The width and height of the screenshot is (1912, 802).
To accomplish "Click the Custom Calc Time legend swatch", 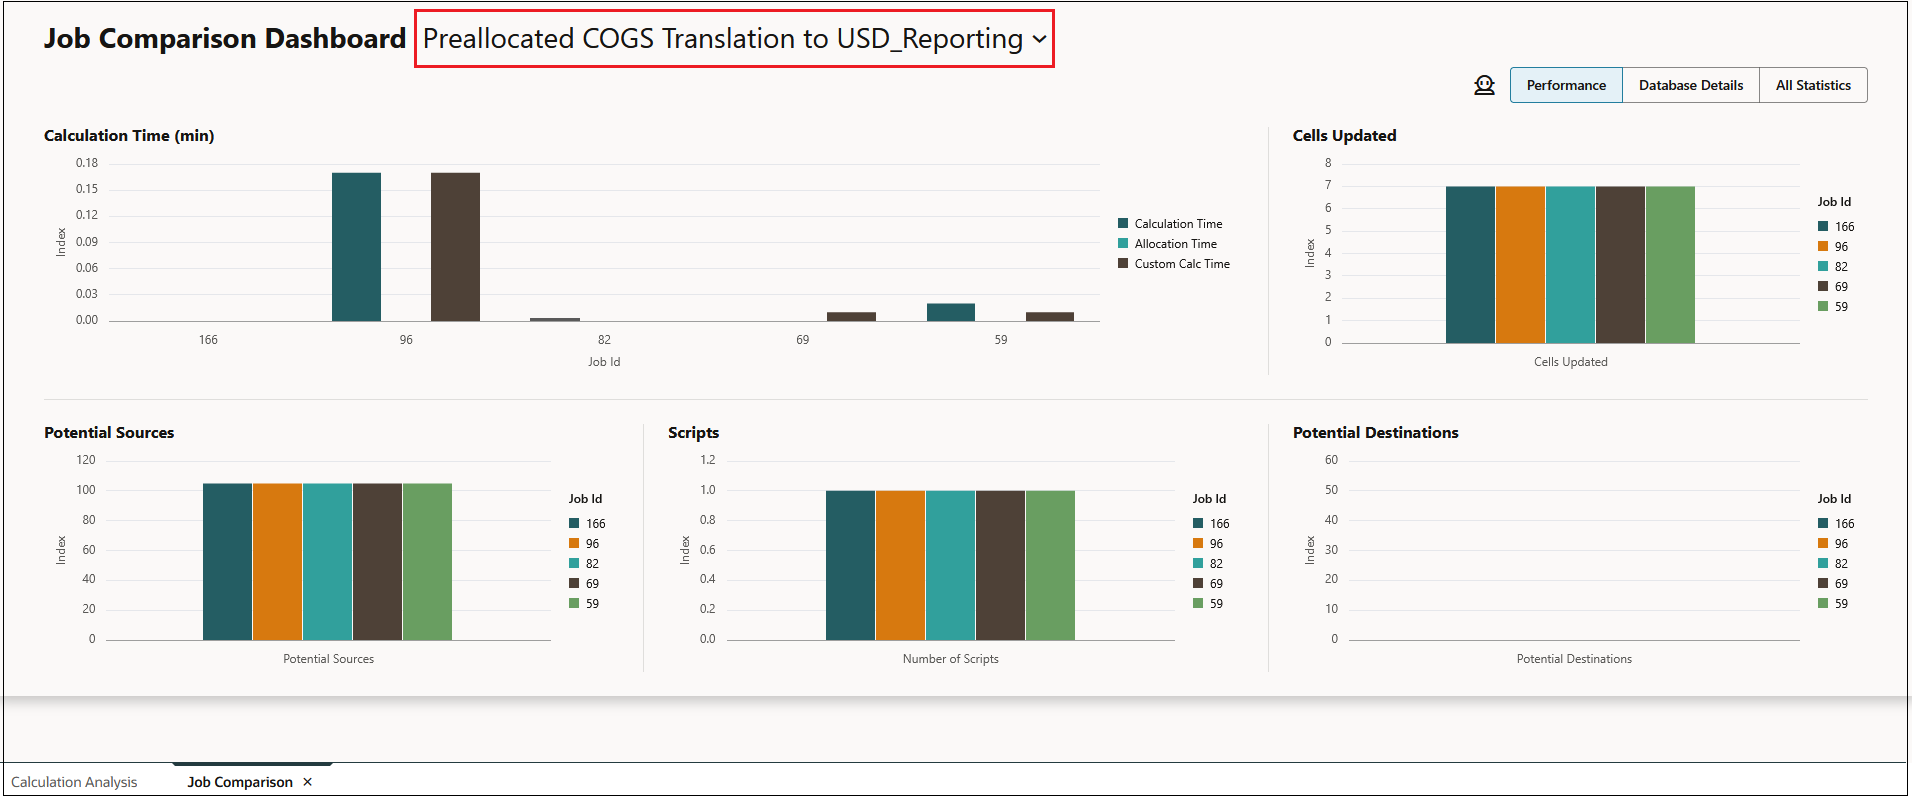I will point(1123,263).
